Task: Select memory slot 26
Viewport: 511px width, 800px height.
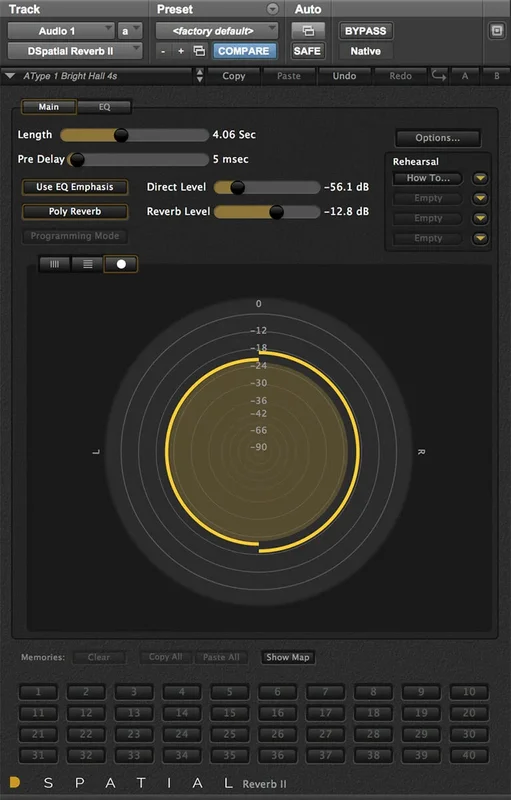Action: (x=277, y=734)
